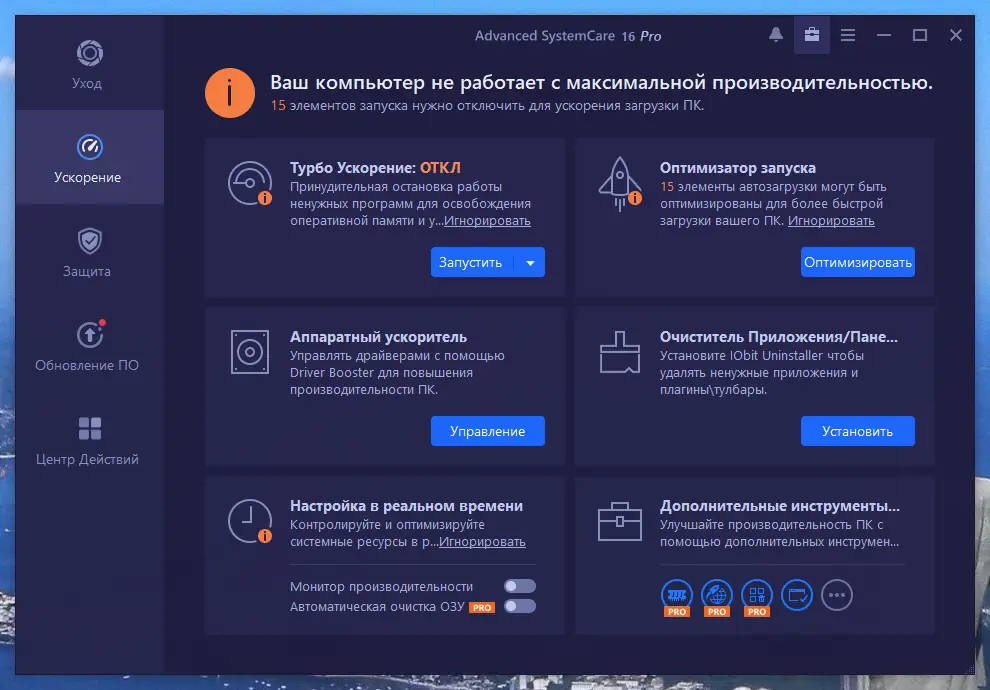Image resolution: width=990 pixels, height=690 pixels.
Task: Open the Обновление ПО sidebar icon
Action: coord(87,335)
